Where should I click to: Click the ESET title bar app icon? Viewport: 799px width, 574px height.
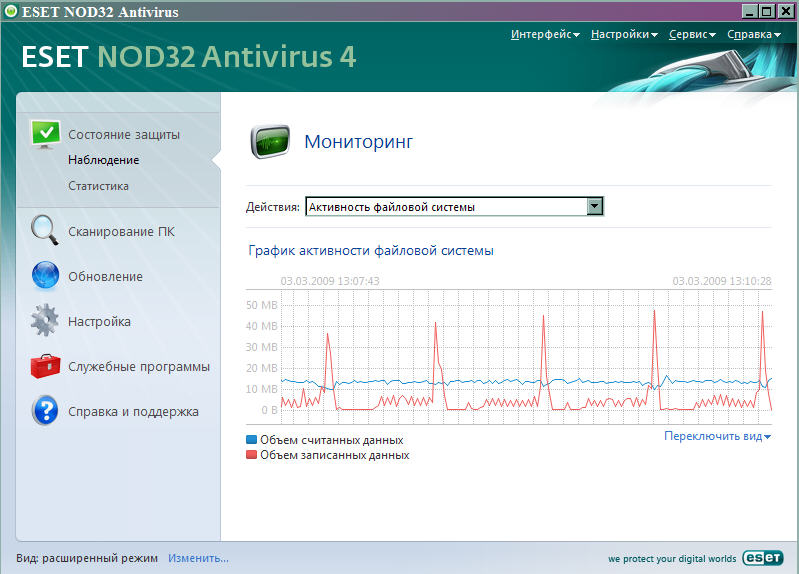(11, 11)
